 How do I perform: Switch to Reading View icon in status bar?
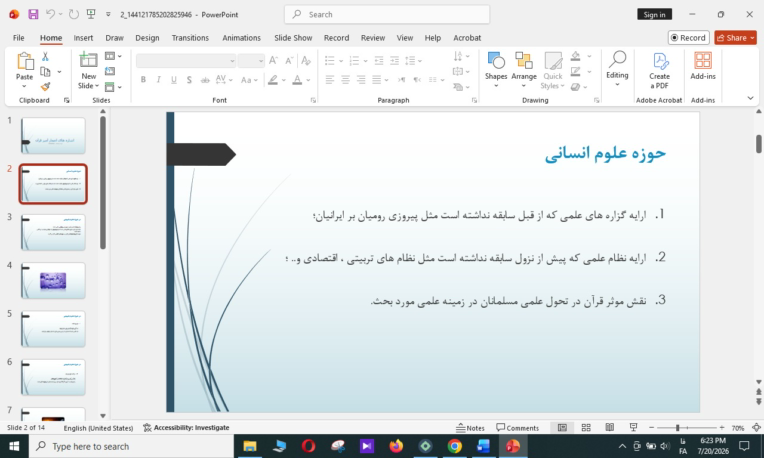tap(610, 427)
